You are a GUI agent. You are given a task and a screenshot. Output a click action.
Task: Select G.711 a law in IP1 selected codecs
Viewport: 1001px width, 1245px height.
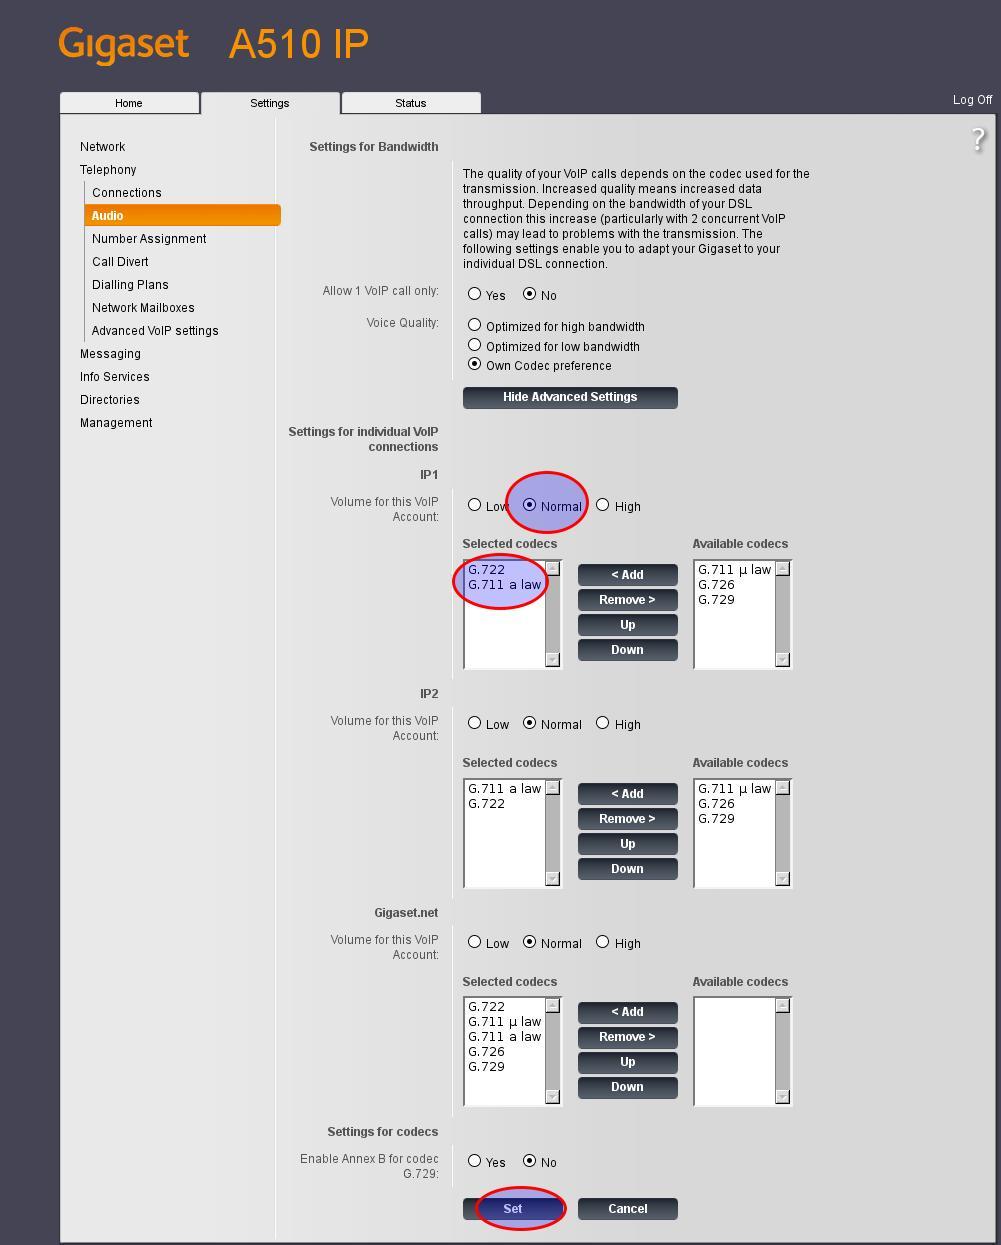[x=504, y=585]
